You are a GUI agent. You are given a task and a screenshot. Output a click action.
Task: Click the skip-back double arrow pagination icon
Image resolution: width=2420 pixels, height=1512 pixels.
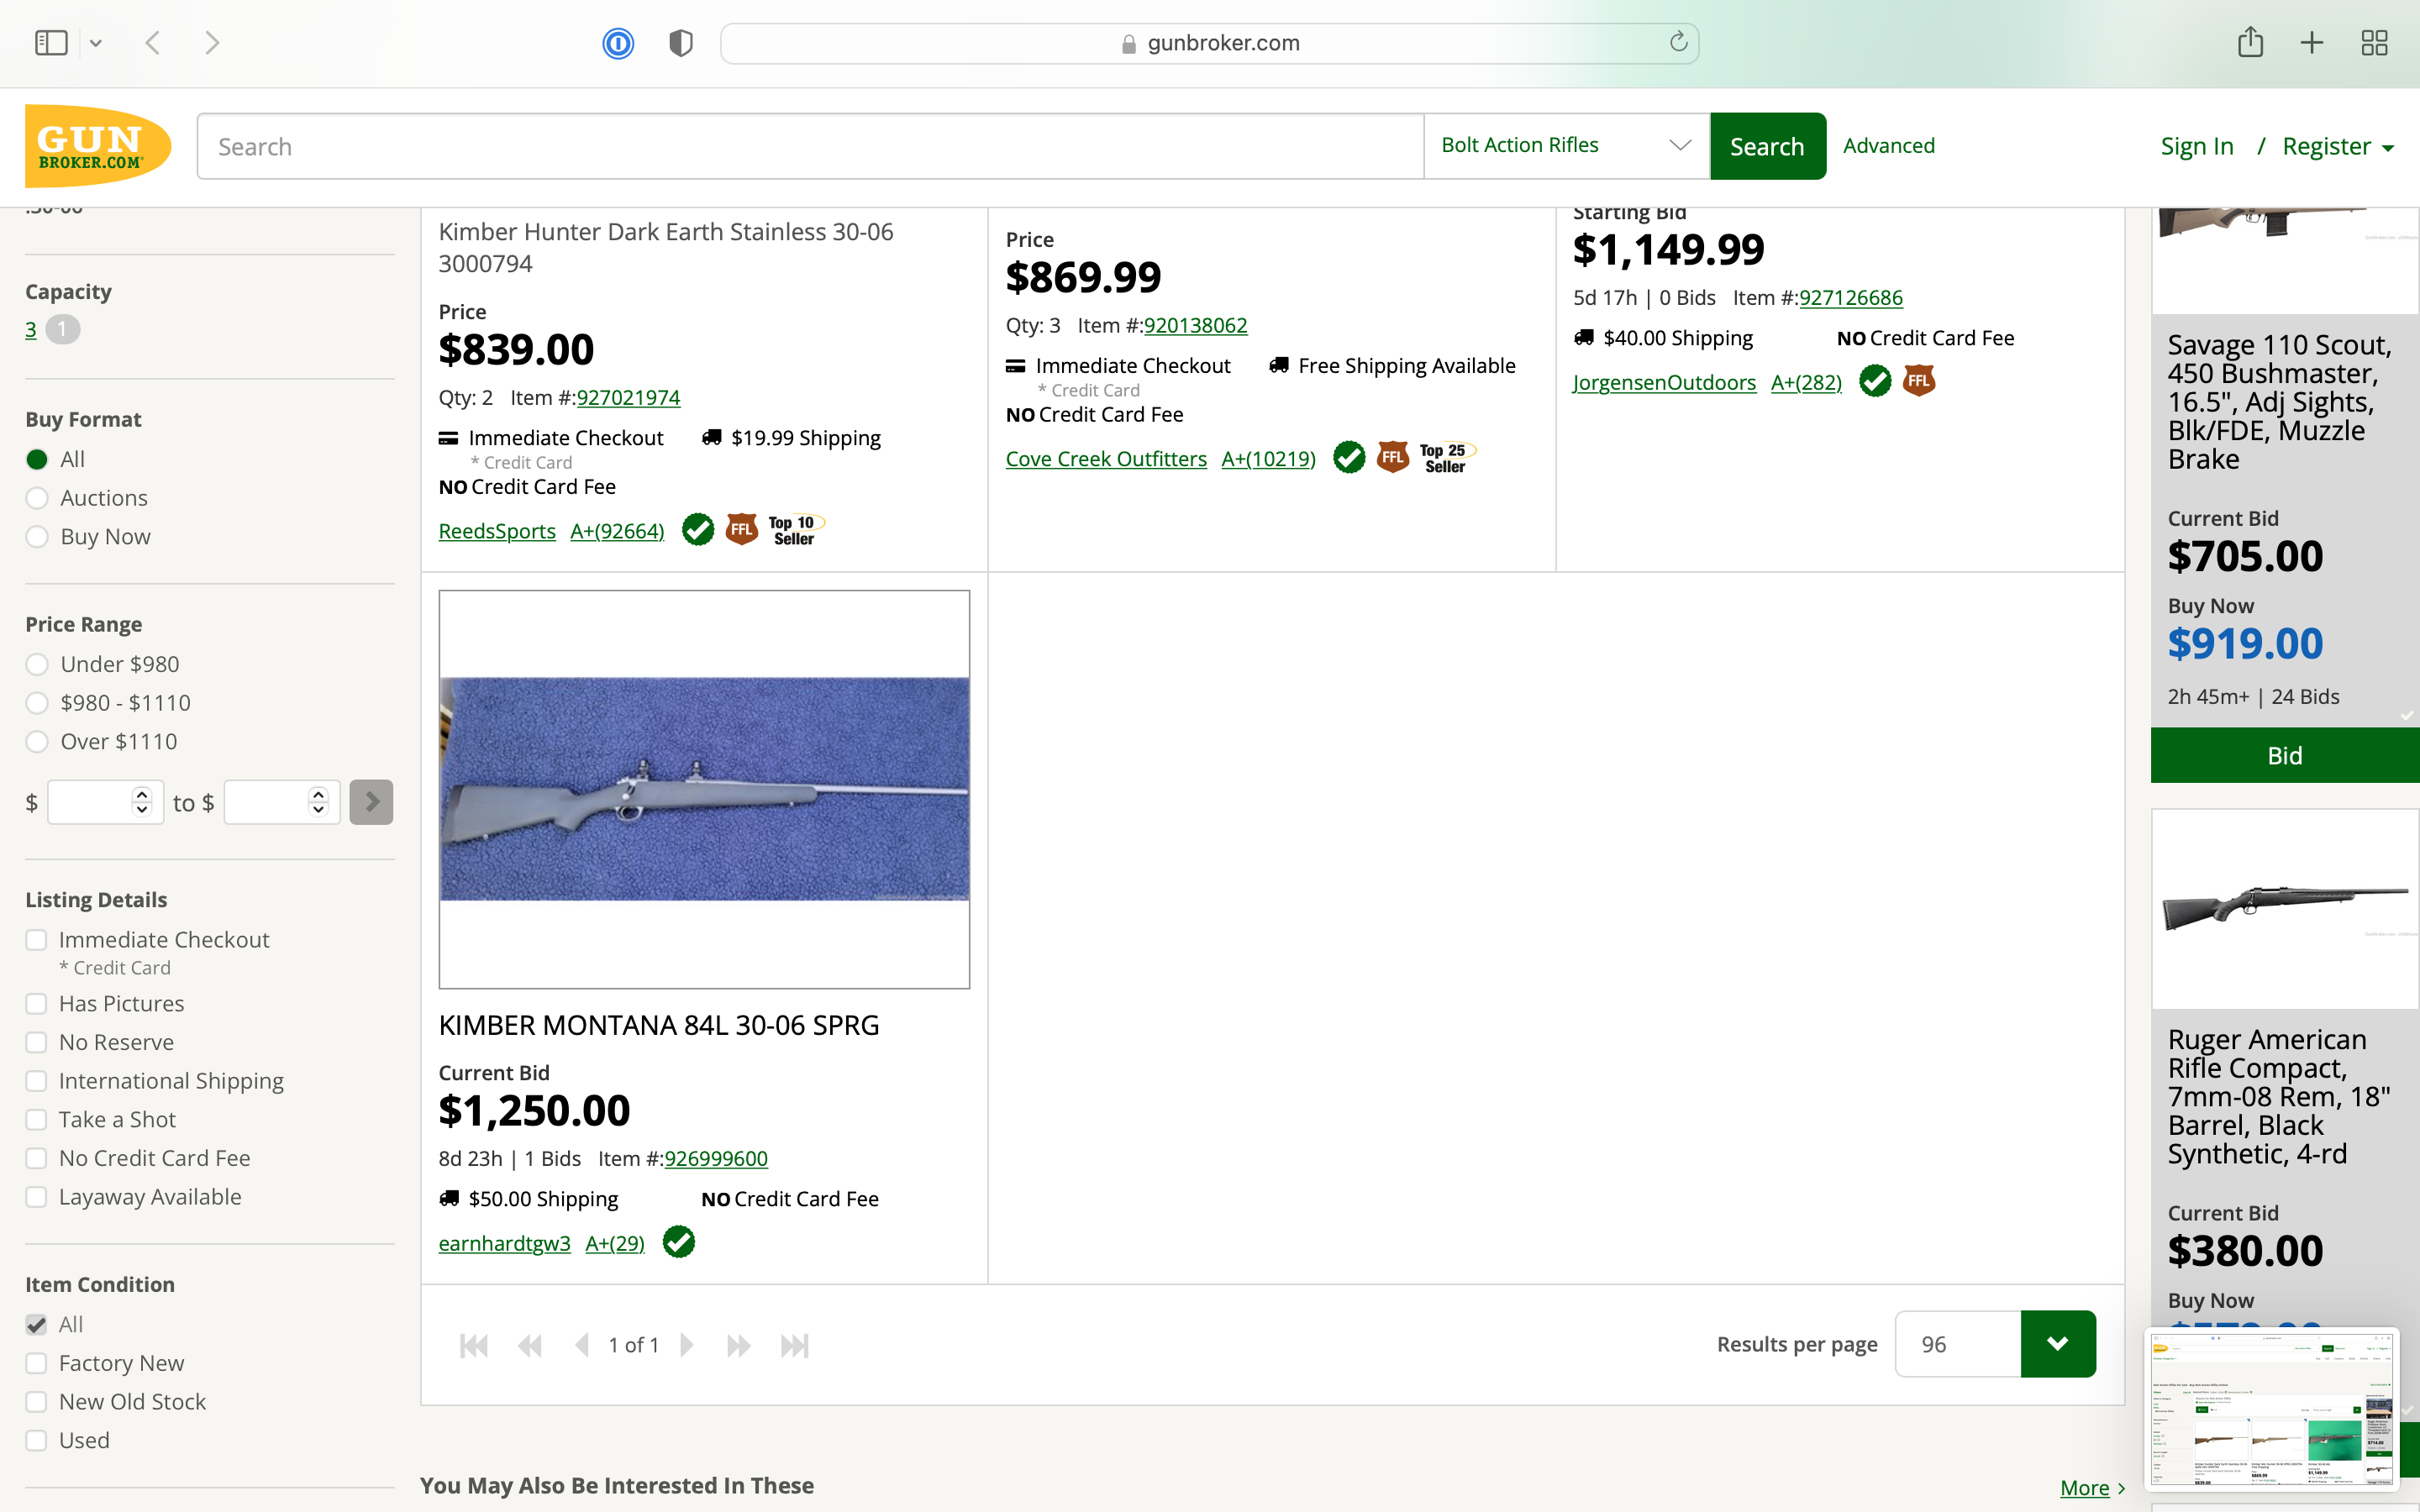[530, 1345]
